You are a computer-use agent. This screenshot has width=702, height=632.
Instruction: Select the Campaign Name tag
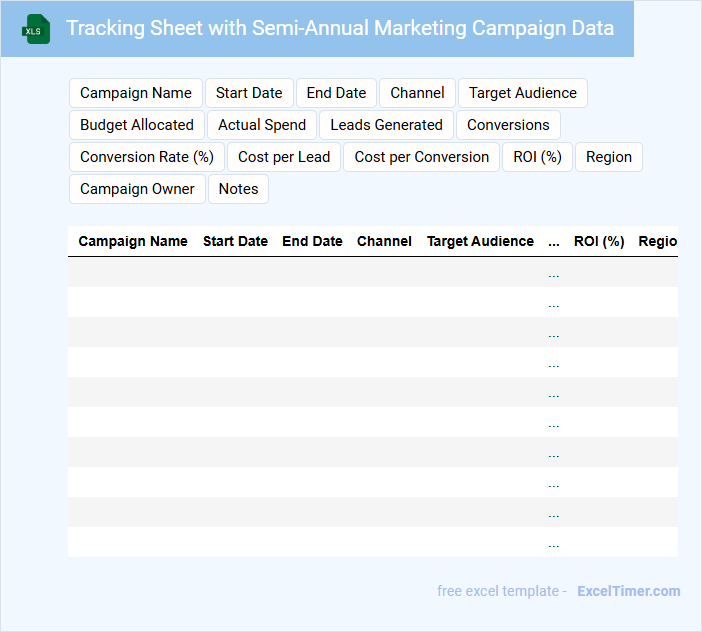(x=136, y=93)
